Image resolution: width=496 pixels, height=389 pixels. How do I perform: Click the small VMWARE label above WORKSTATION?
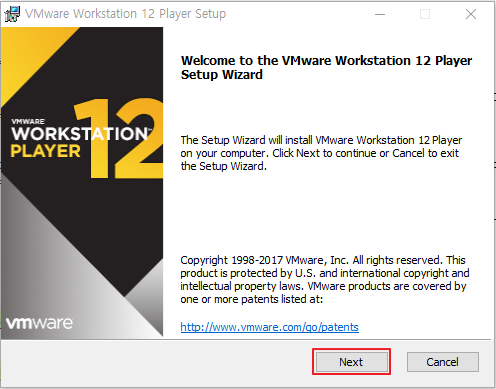coord(28,122)
